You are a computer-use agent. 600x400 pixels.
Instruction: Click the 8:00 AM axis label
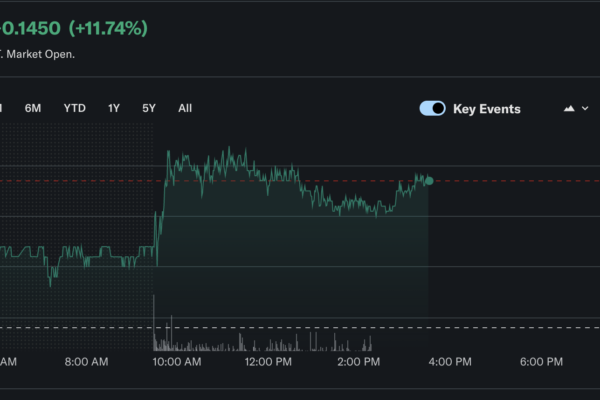[x=86, y=362]
